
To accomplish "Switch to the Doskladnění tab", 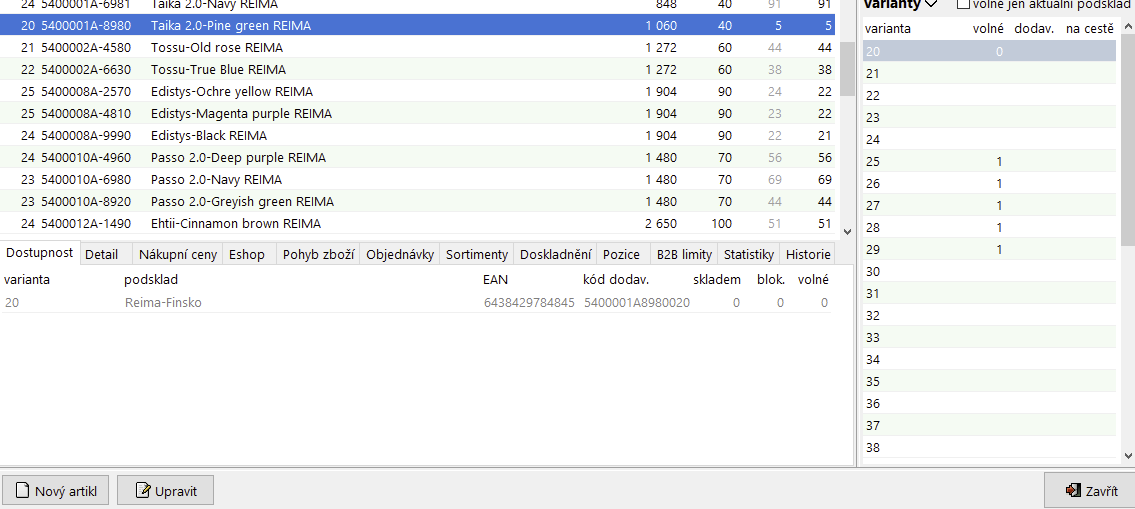I will tap(555, 254).
